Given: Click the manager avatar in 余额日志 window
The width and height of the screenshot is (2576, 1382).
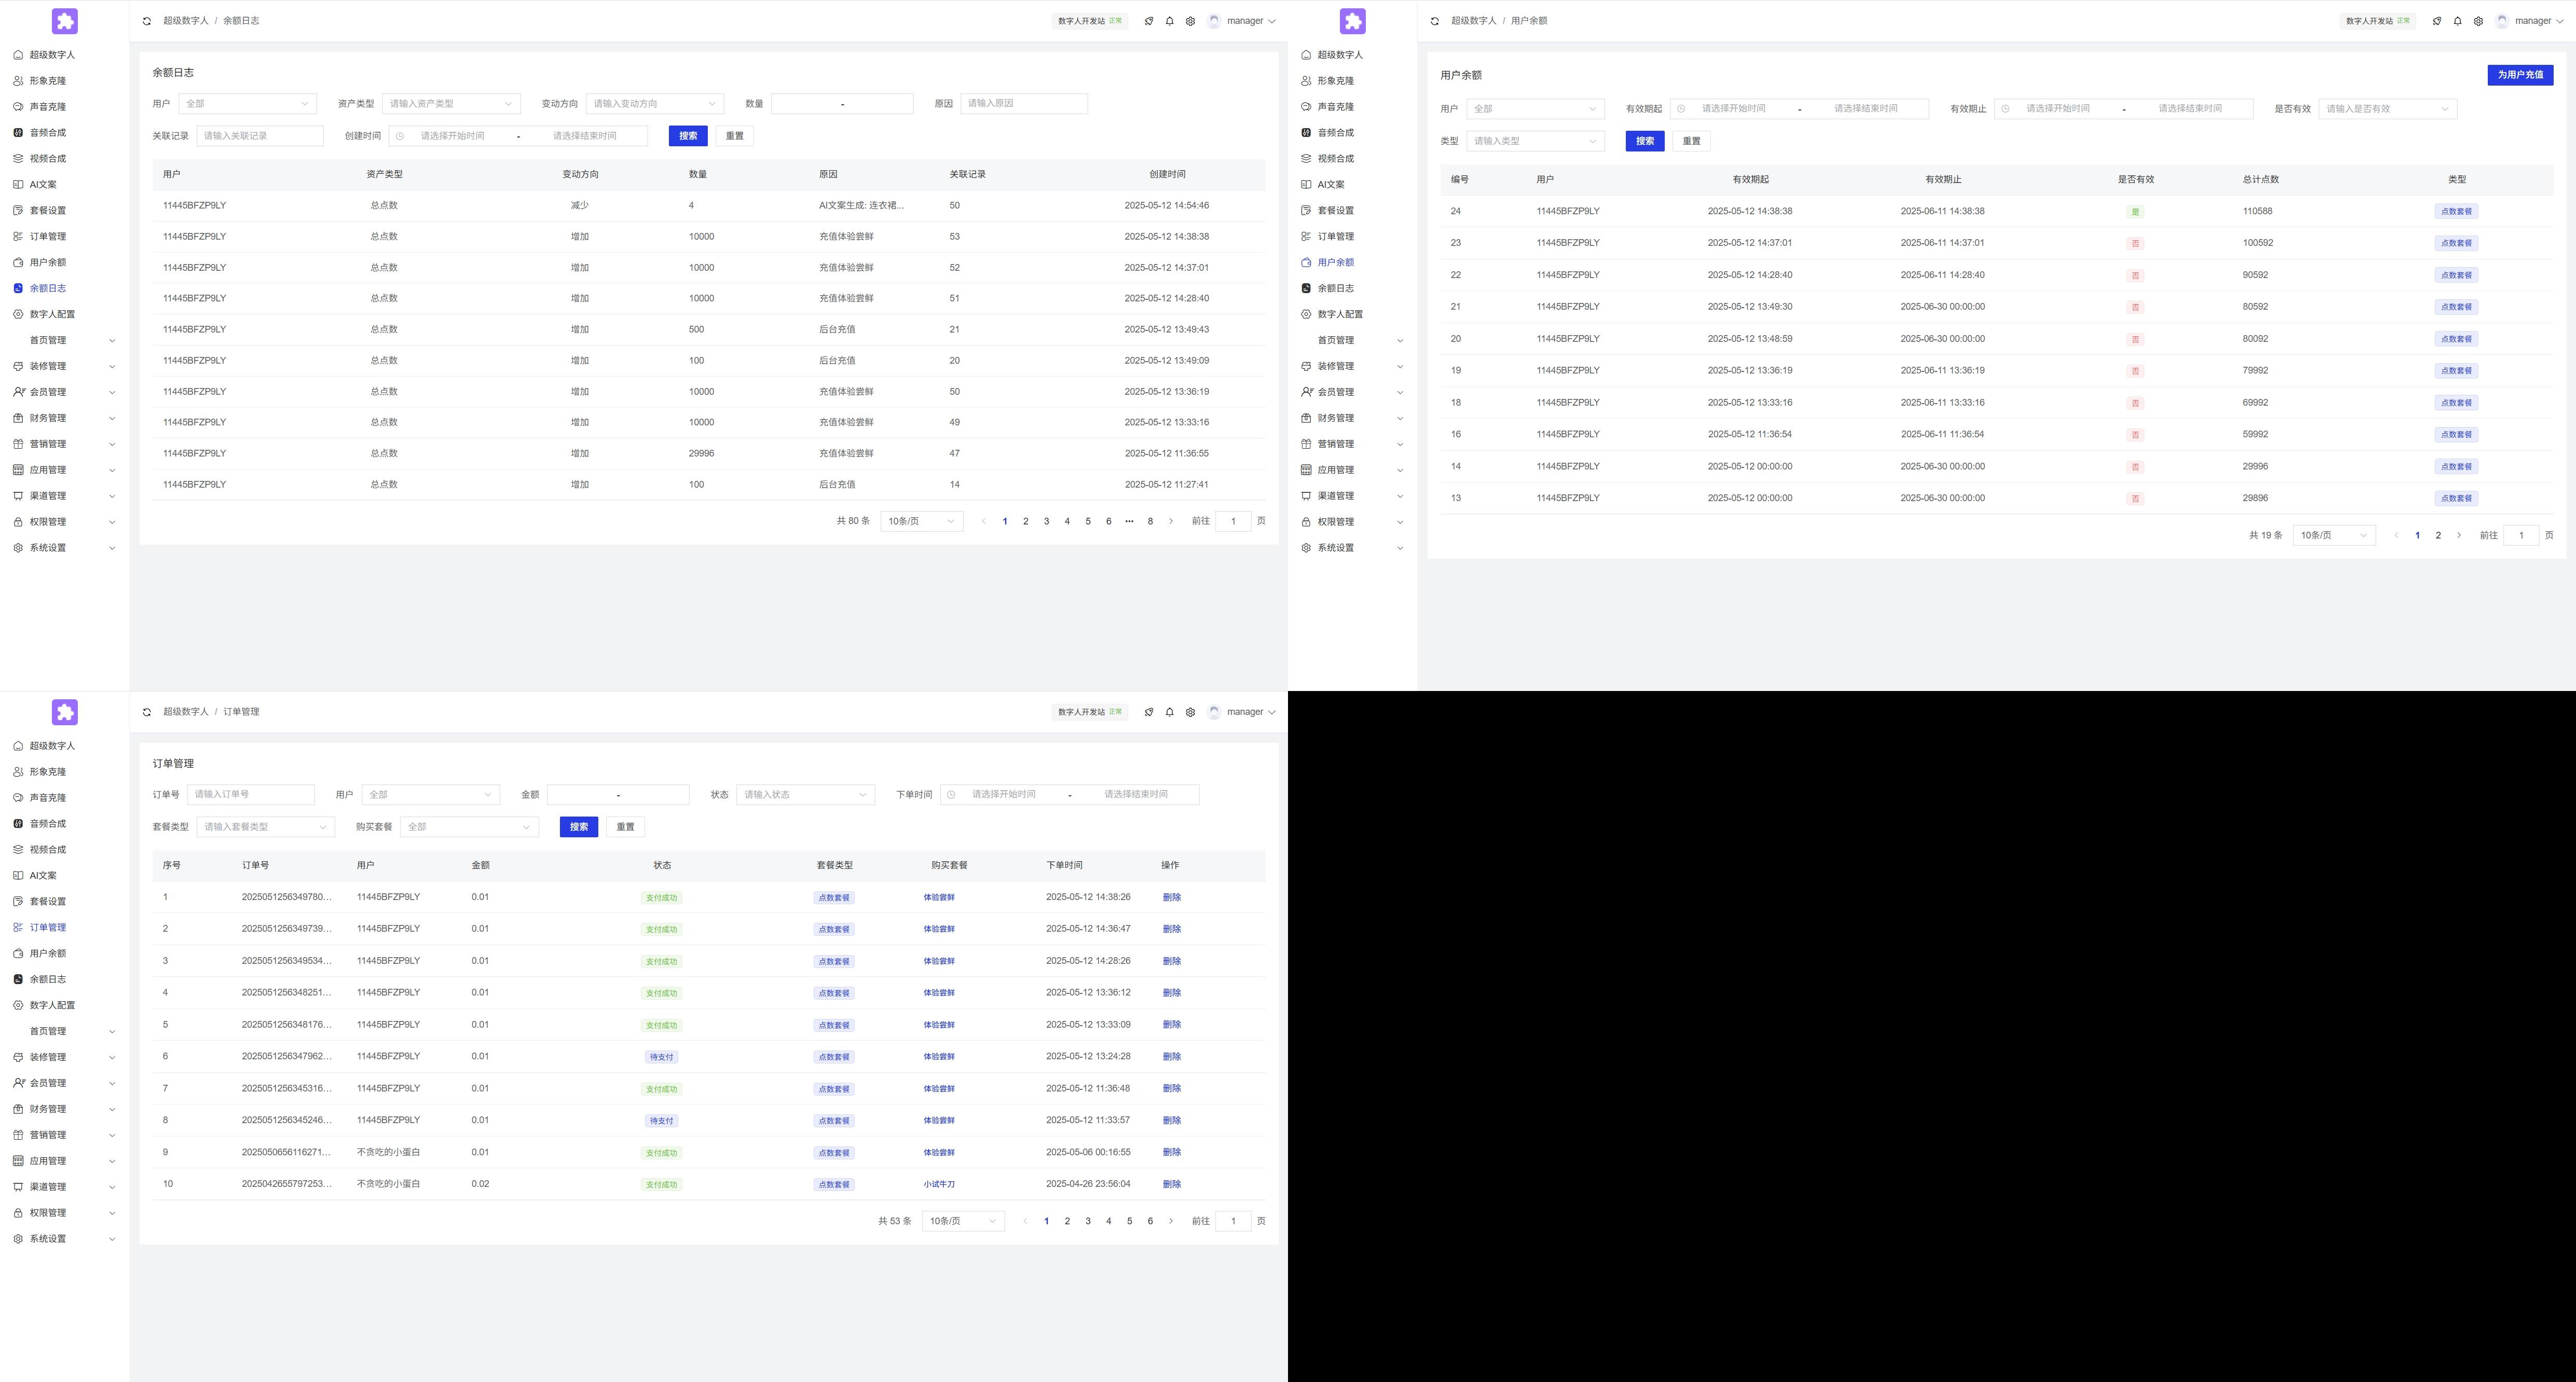Looking at the screenshot, I should pyautogui.click(x=1214, y=21).
